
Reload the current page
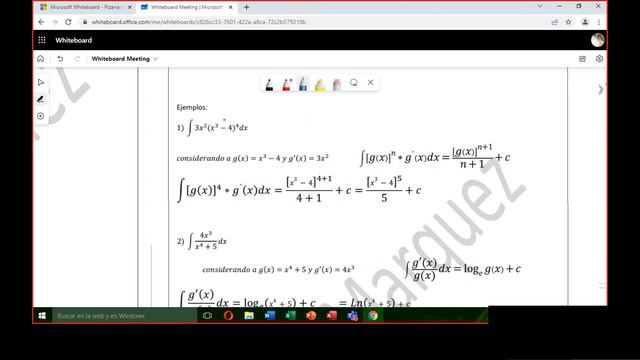click(x=68, y=22)
